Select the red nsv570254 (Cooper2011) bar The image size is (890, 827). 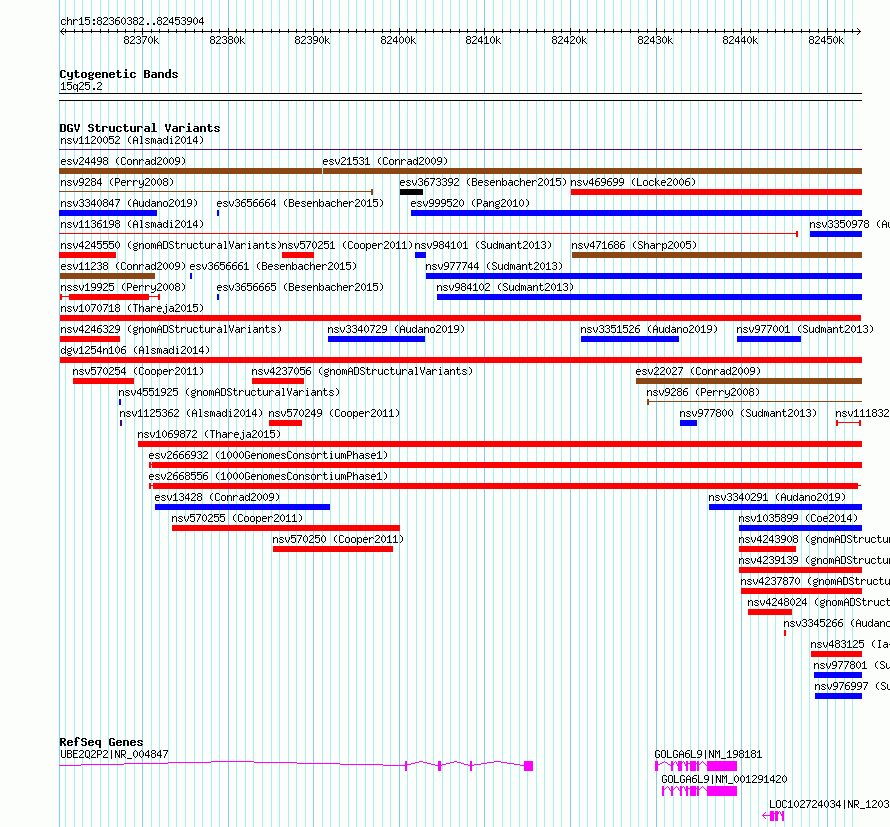(x=103, y=381)
